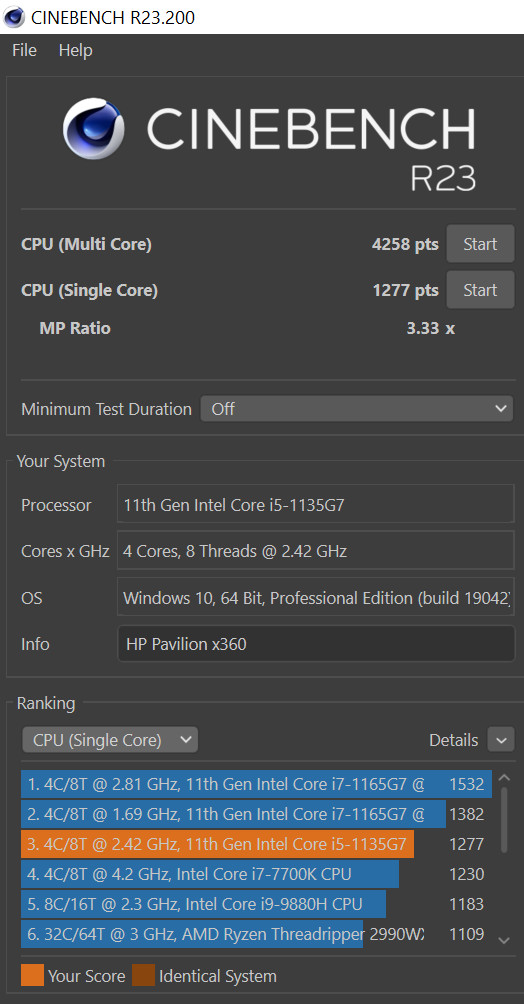Click the Info field with HP Pavilion x360
This screenshot has width=524, height=1004.
coord(316,644)
